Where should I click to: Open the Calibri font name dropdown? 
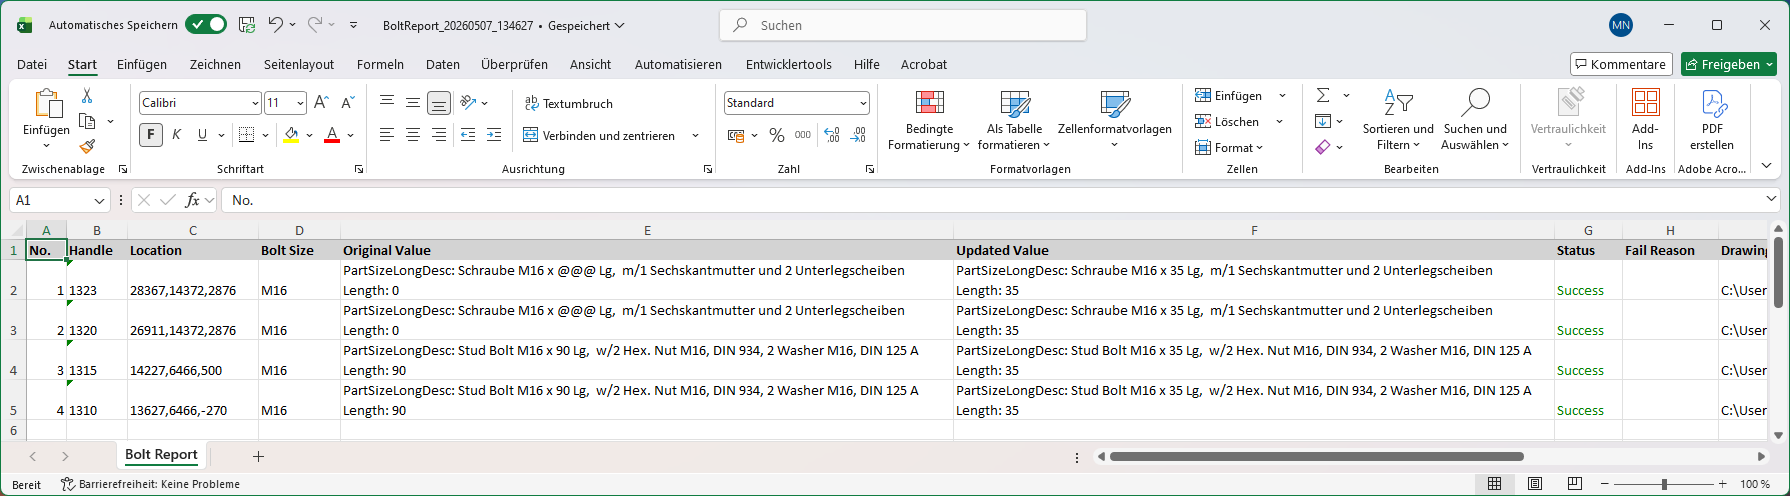pyautogui.click(x=255, y=103)
